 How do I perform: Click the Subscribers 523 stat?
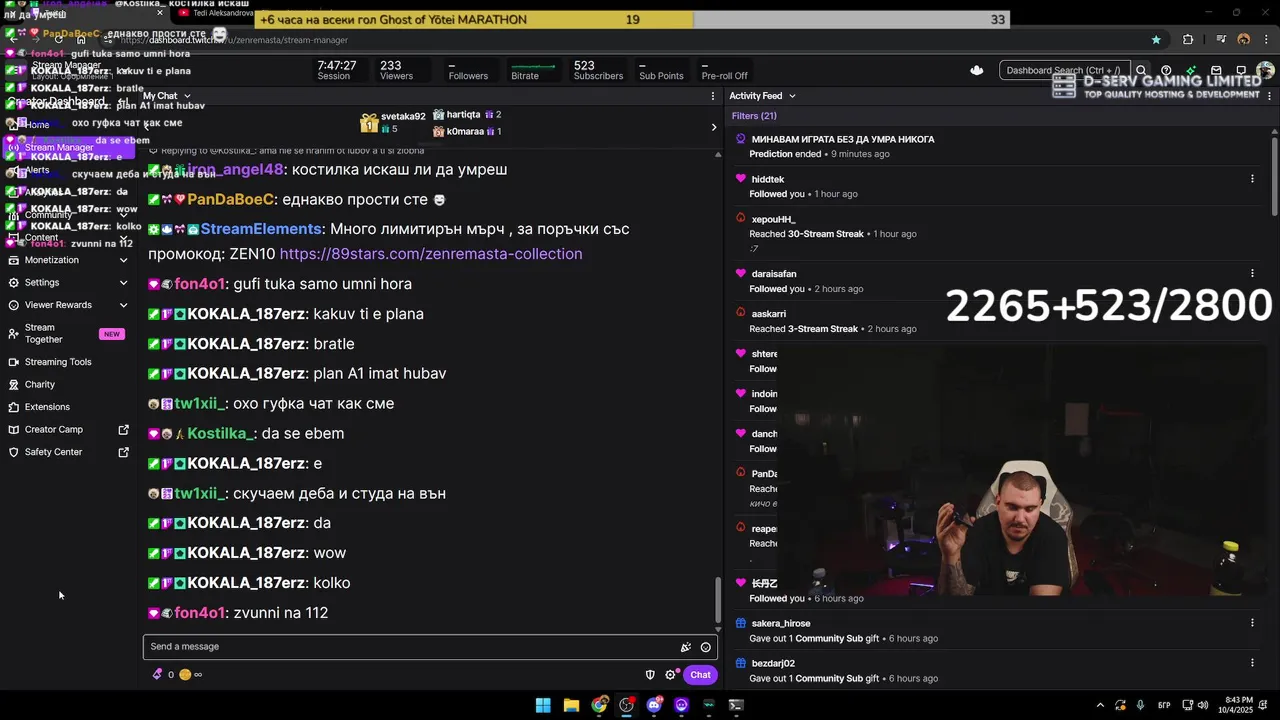click(x=598, y=70)
